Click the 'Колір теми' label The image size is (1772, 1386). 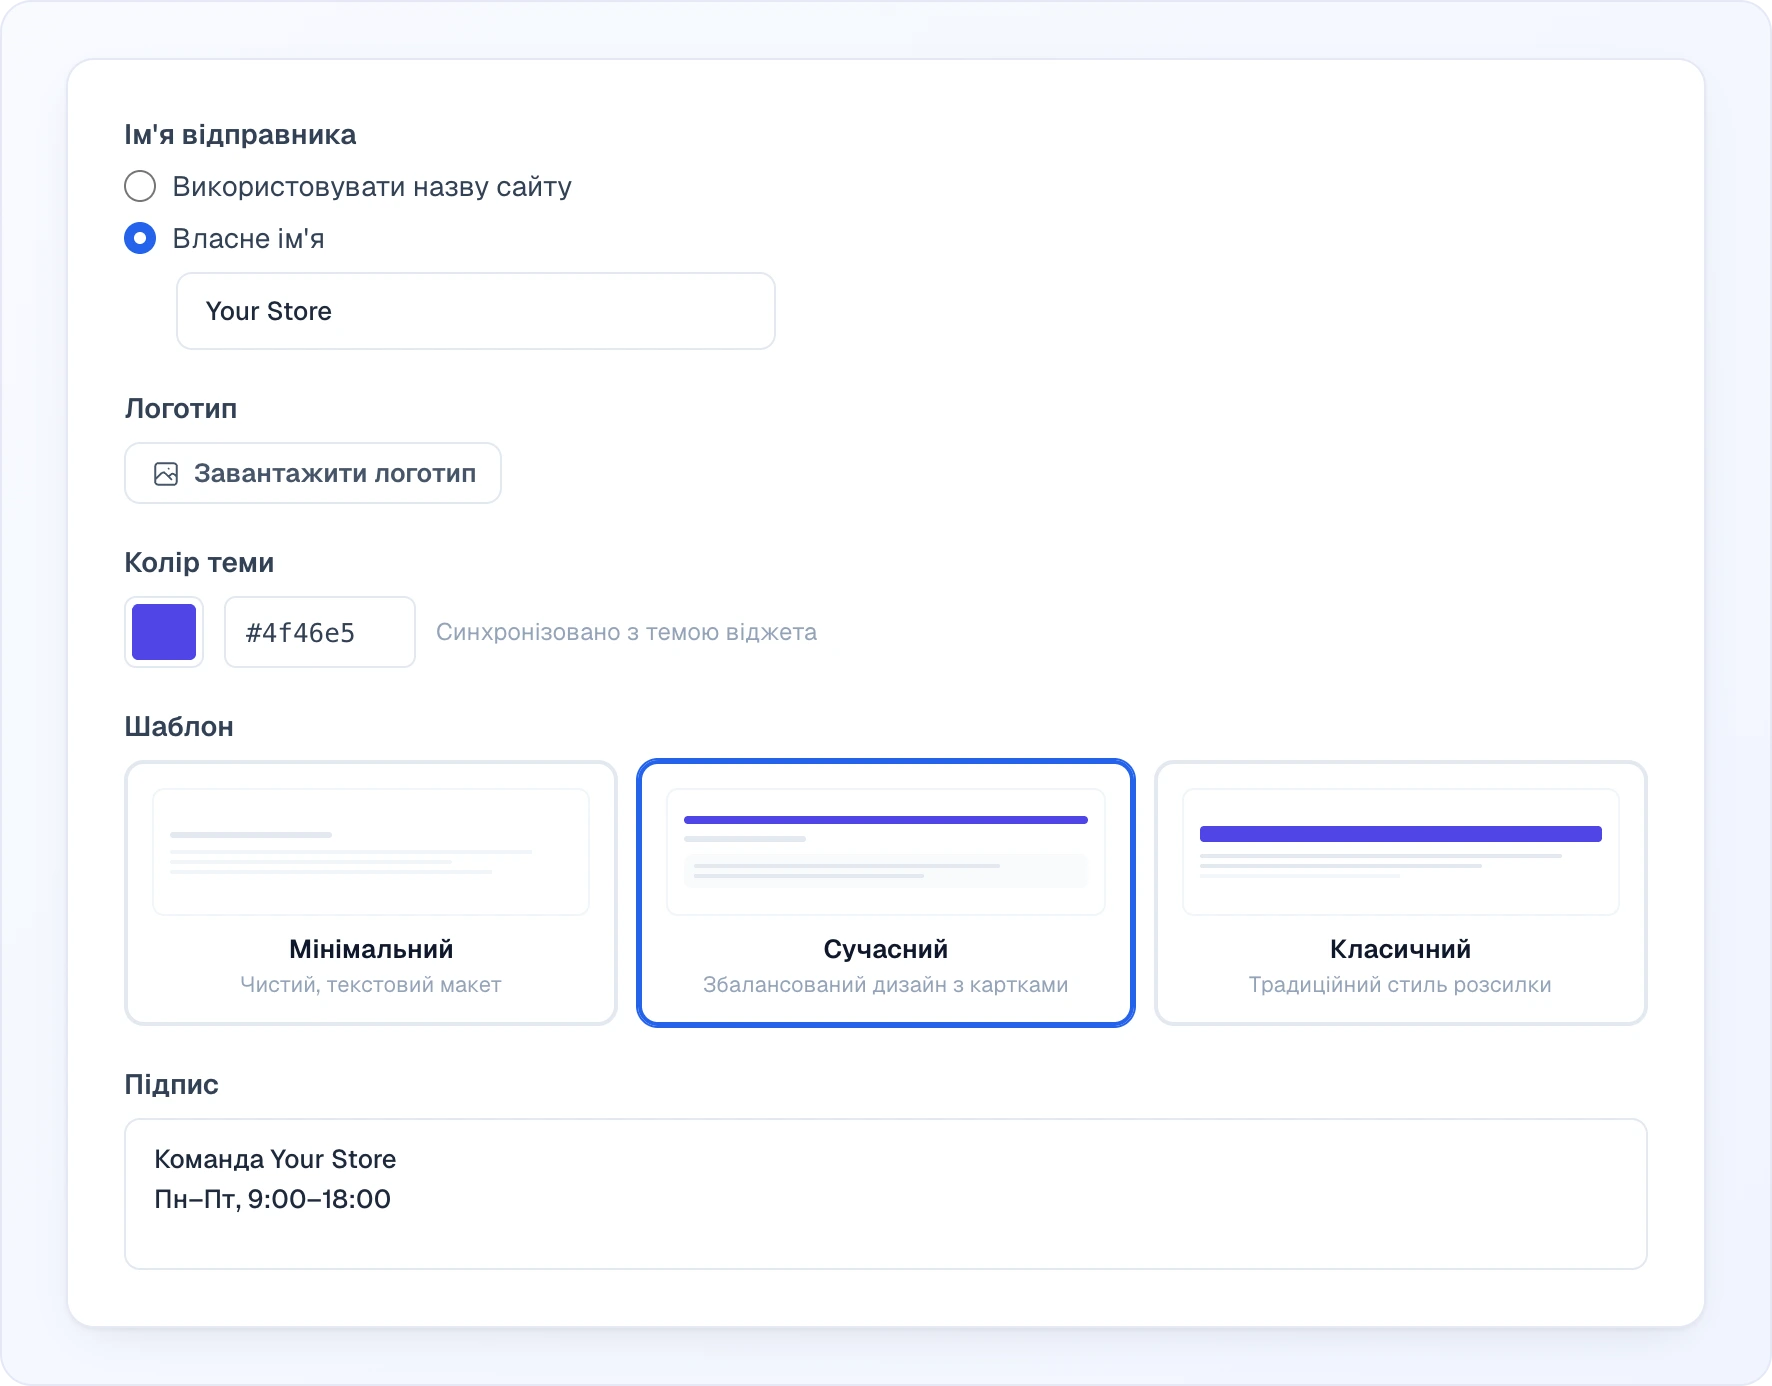(x=199, y=563)
